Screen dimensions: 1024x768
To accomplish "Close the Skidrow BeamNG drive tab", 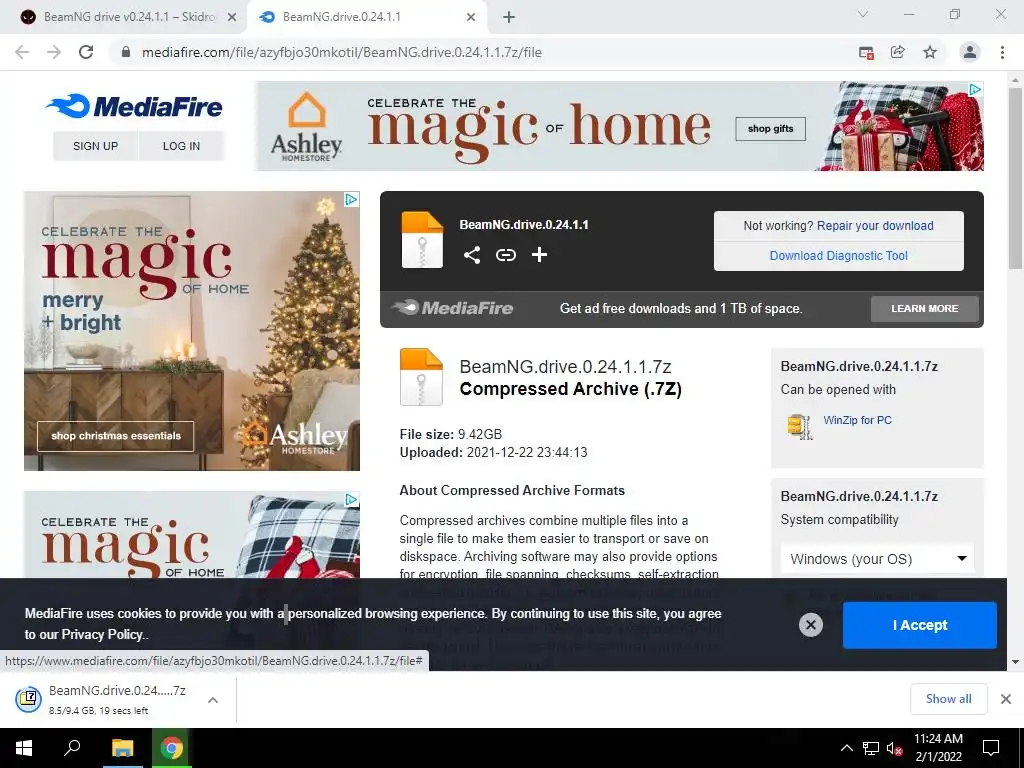I will pos(232,17).
